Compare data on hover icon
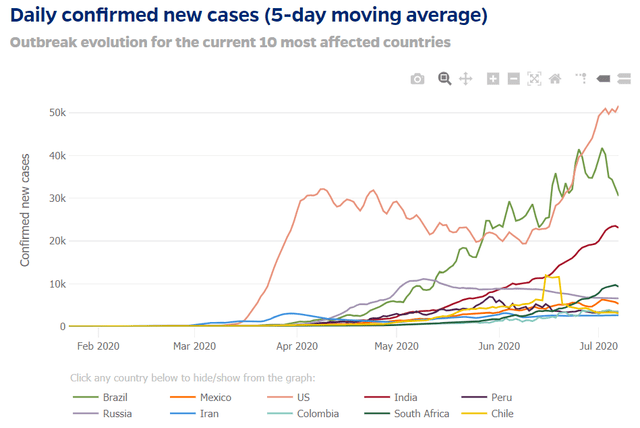Viewport: 640px width, 428px height. 624,78
